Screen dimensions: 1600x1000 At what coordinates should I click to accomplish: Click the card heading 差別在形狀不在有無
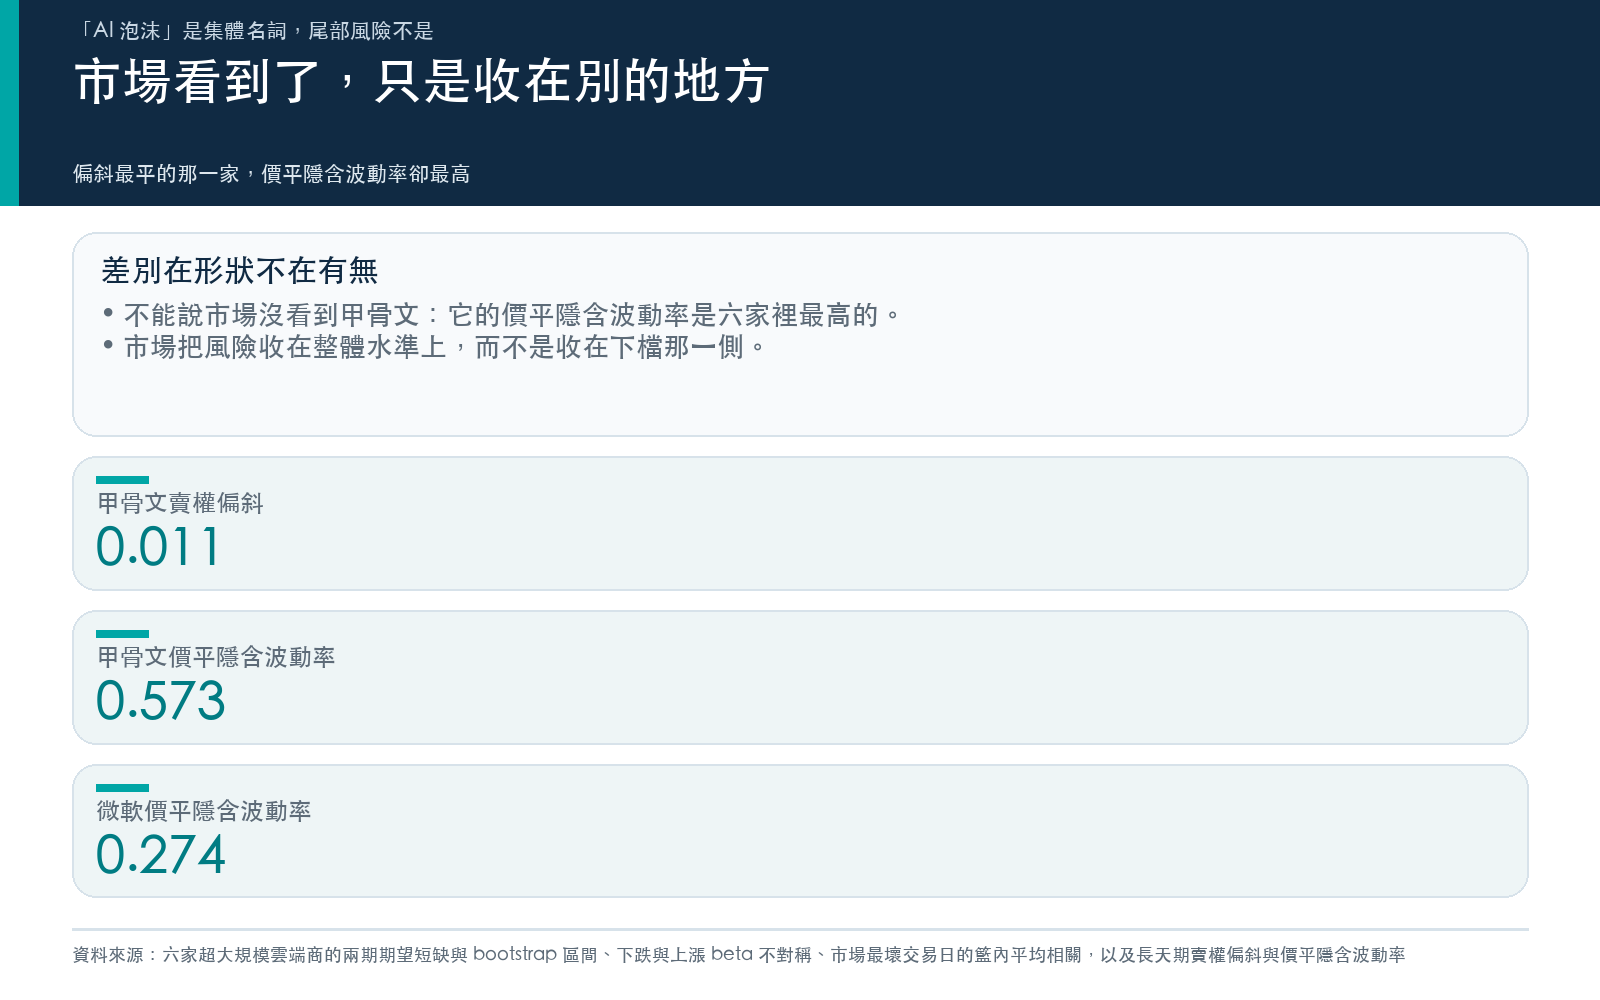click(240, 270)
